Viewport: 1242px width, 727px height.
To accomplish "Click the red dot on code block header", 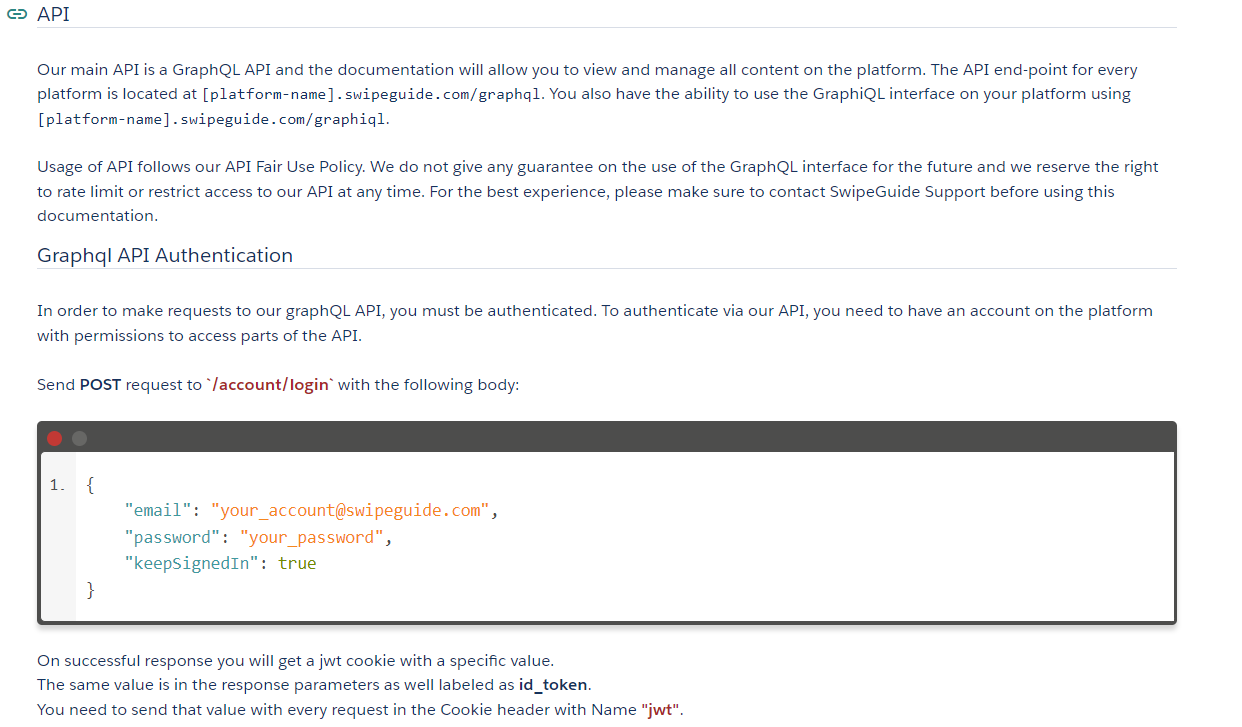I will 54,438.
